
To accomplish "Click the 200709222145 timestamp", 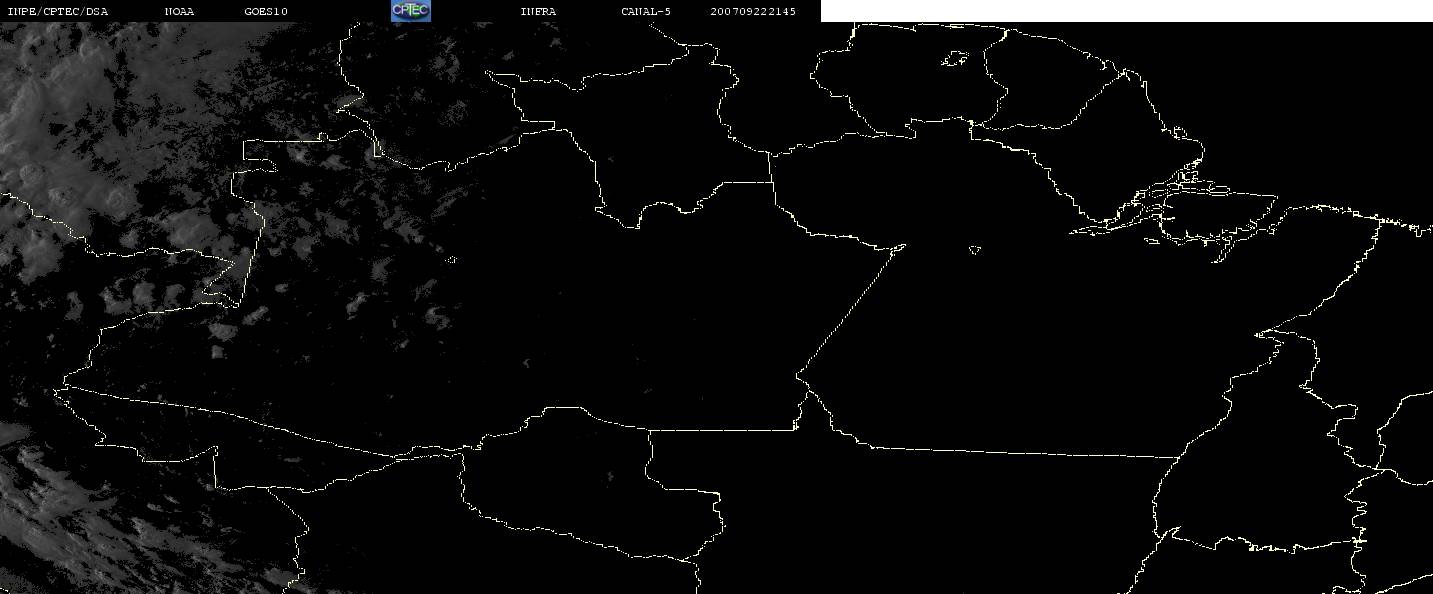I will click(753, 12).
